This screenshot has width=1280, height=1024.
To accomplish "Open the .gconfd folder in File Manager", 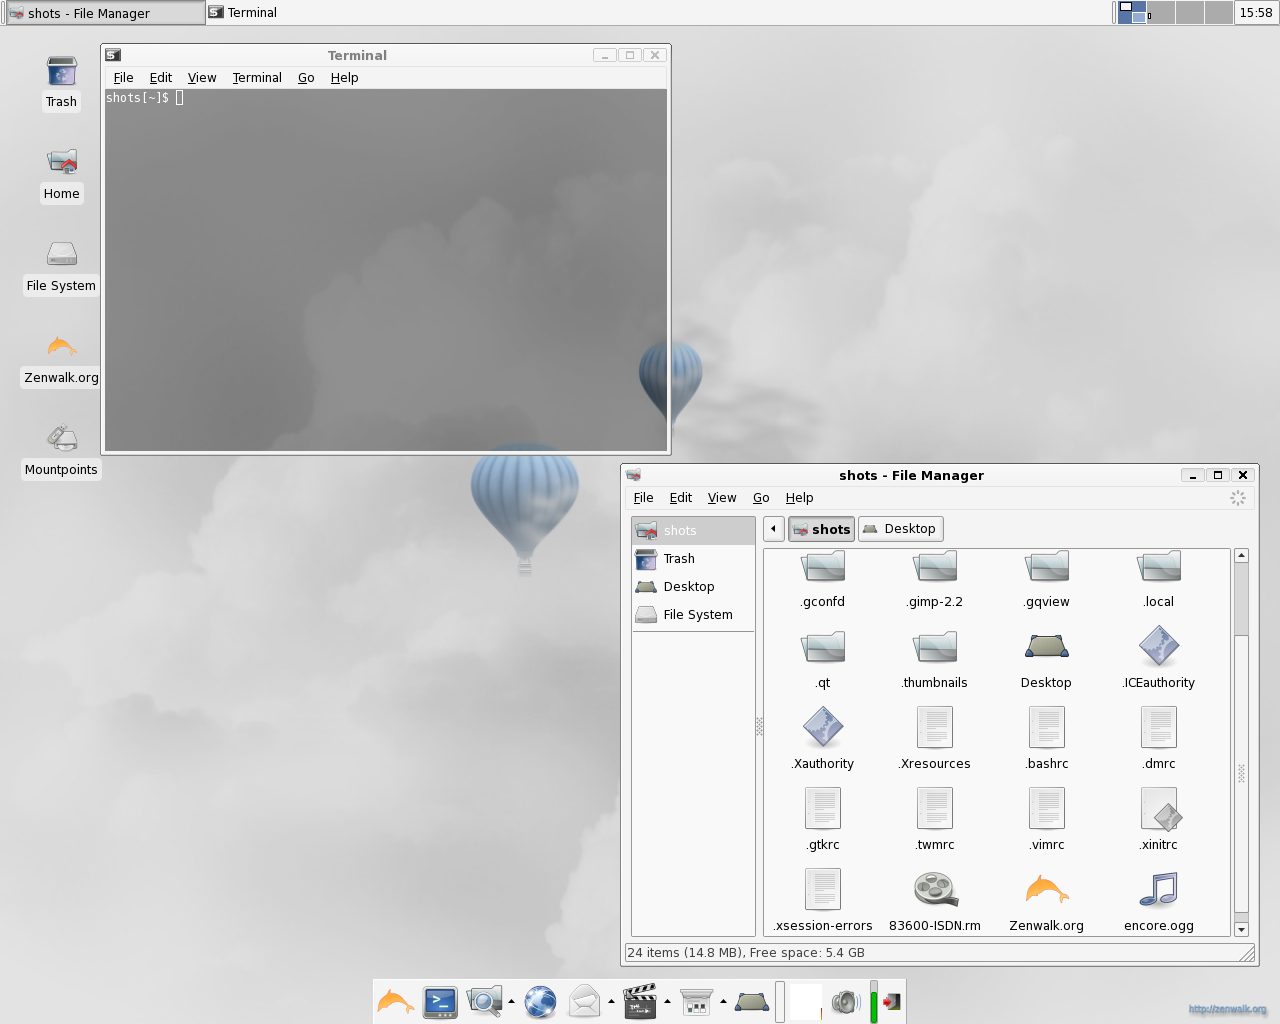I will (823, 567).
